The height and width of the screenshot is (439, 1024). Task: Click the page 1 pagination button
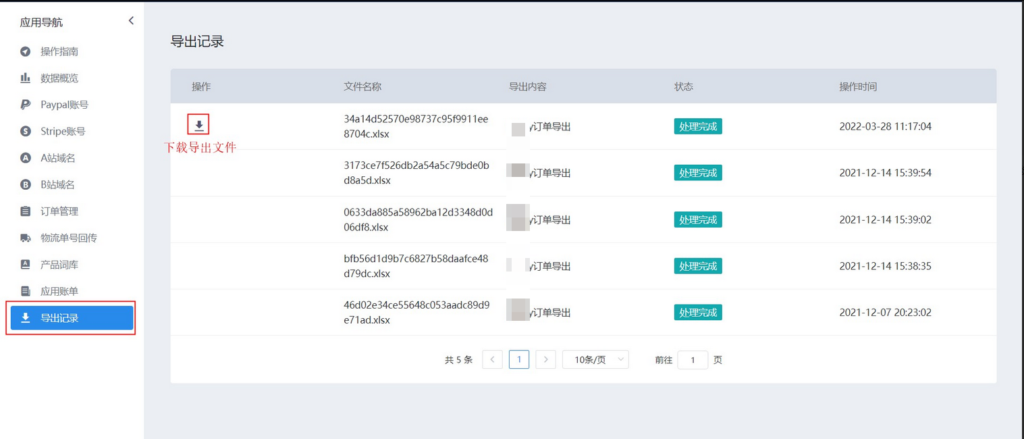(519, 359)
